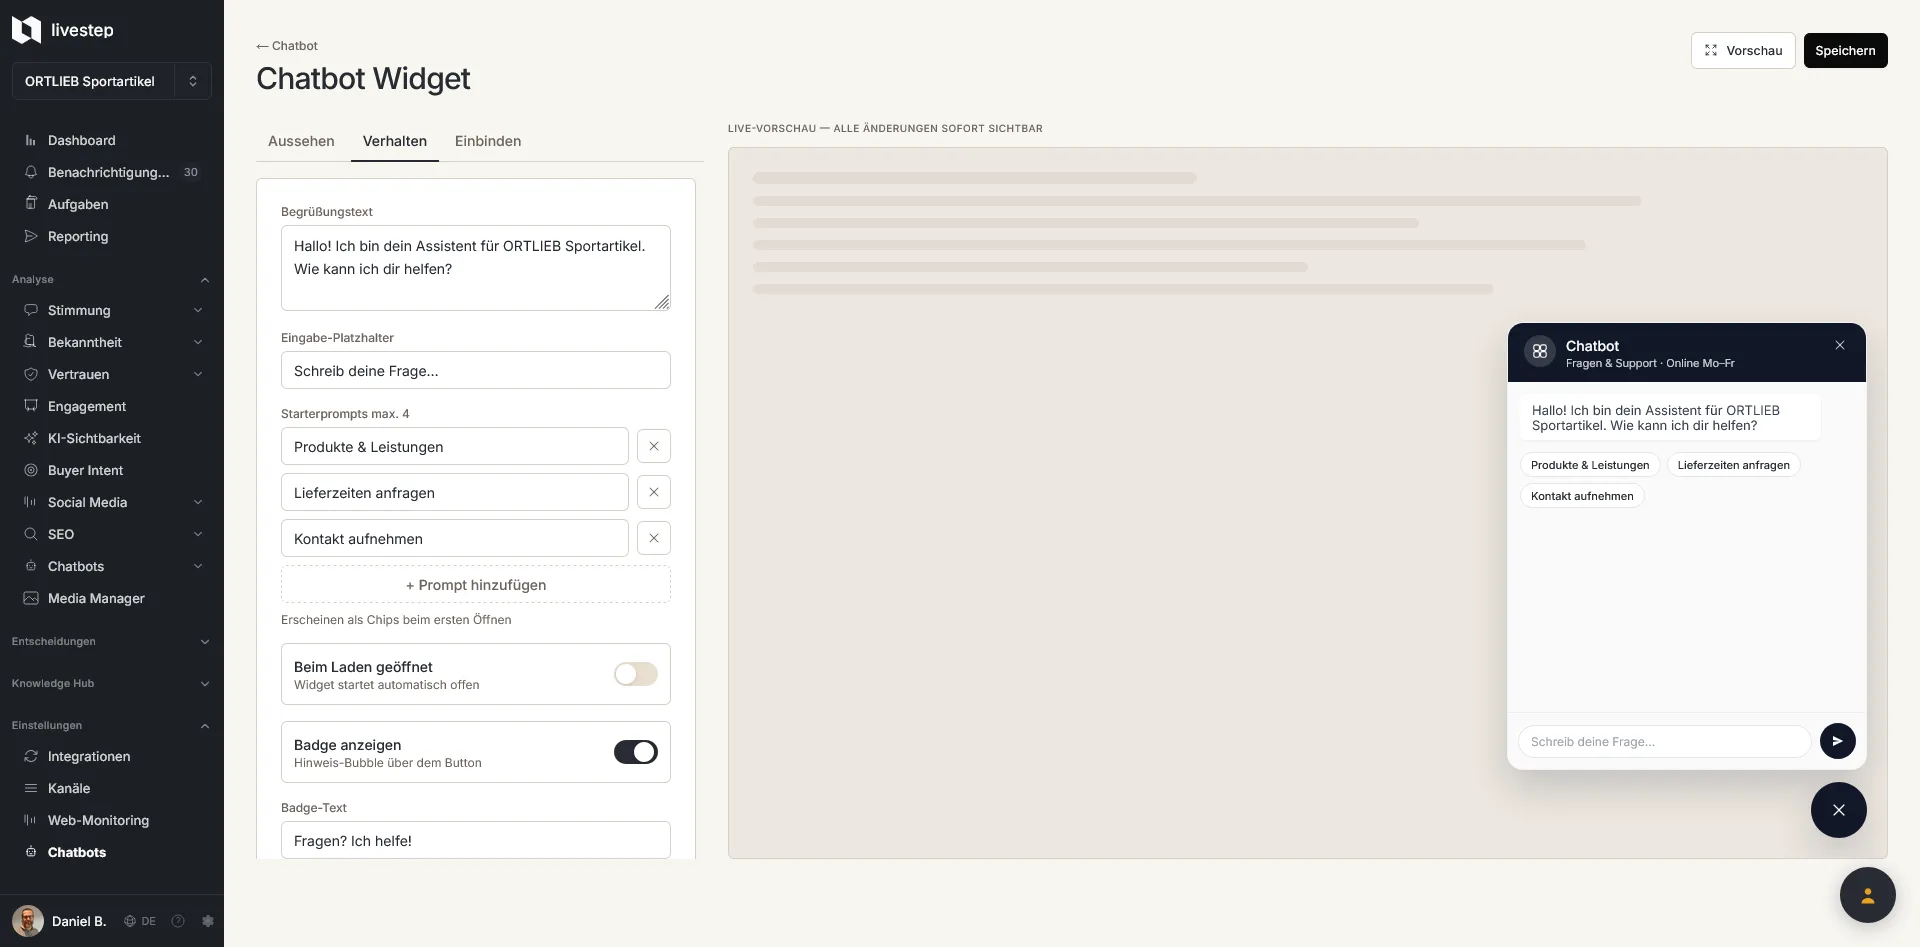Viewport: 1920px width, 947px height.
Task: Toggle 'Beim Laden geöffnet' switch
Action: click(x=636, y=674)
